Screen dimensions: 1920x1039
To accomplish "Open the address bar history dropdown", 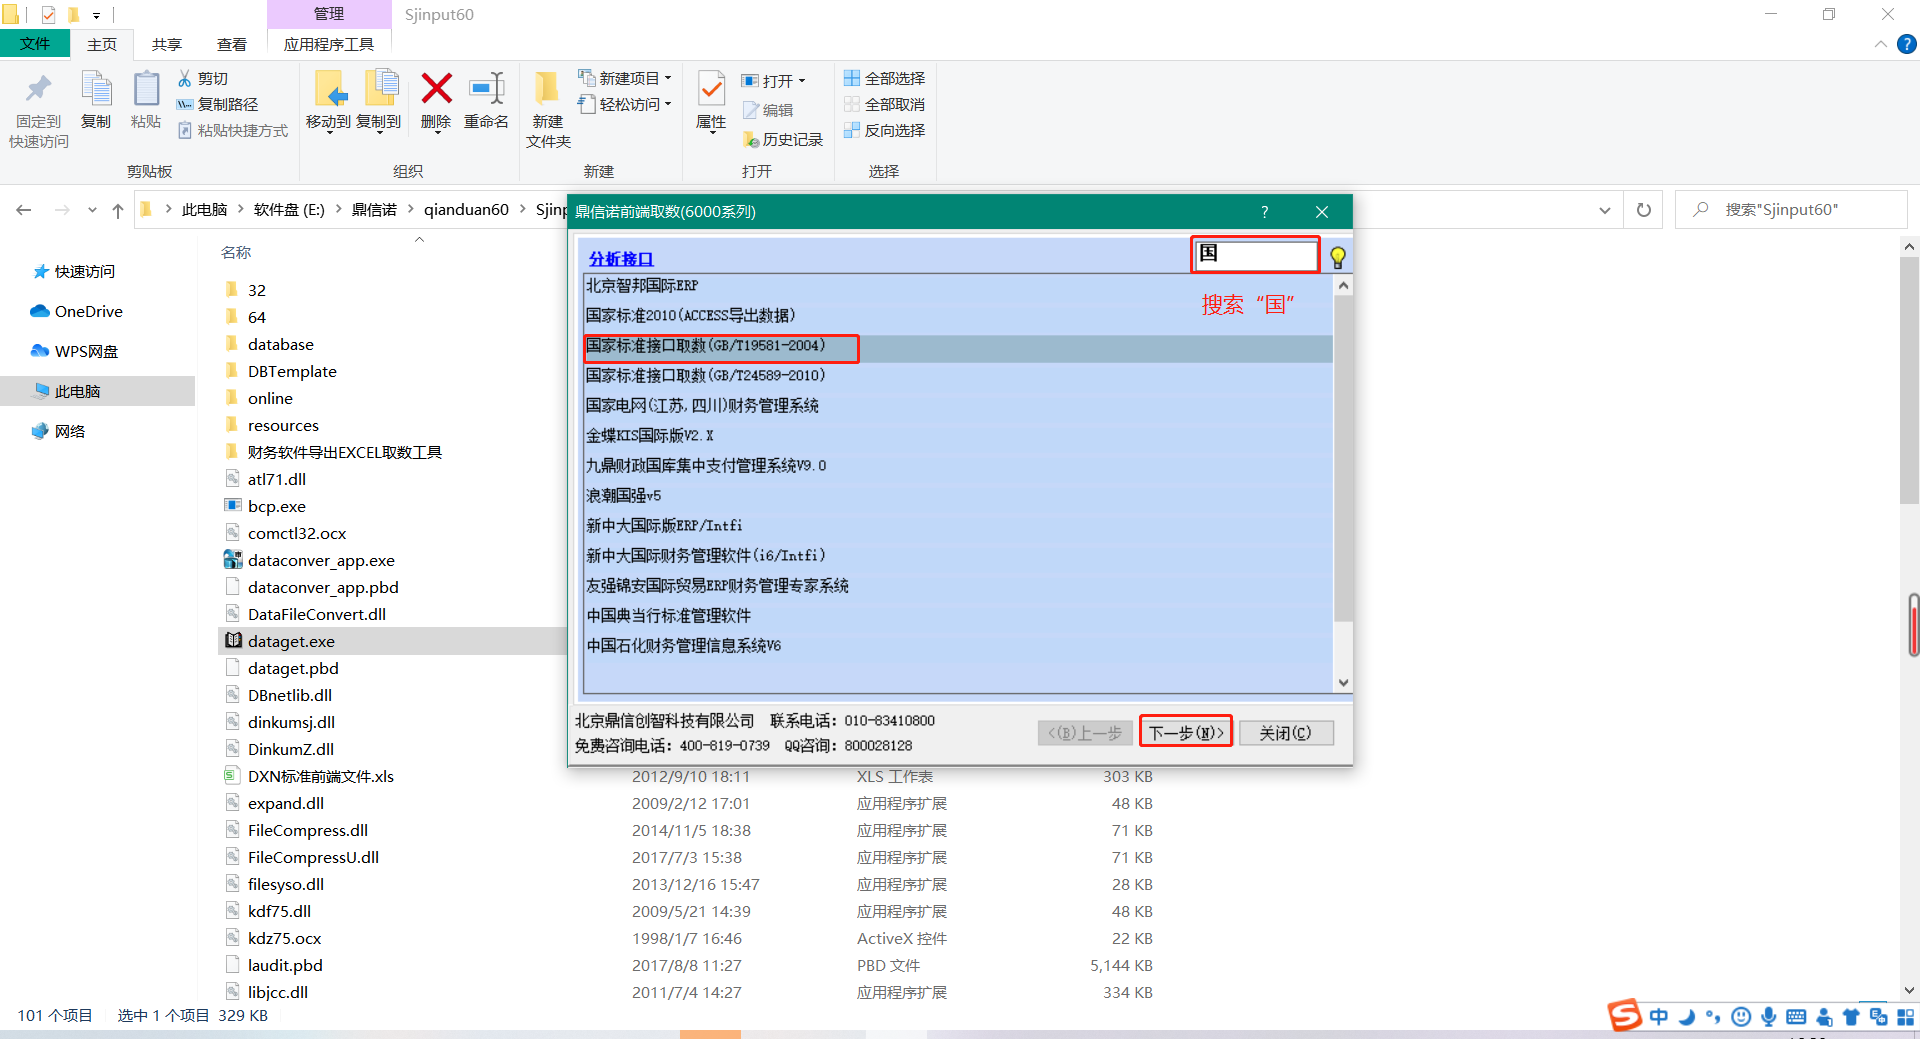I will pos(1605,210).
